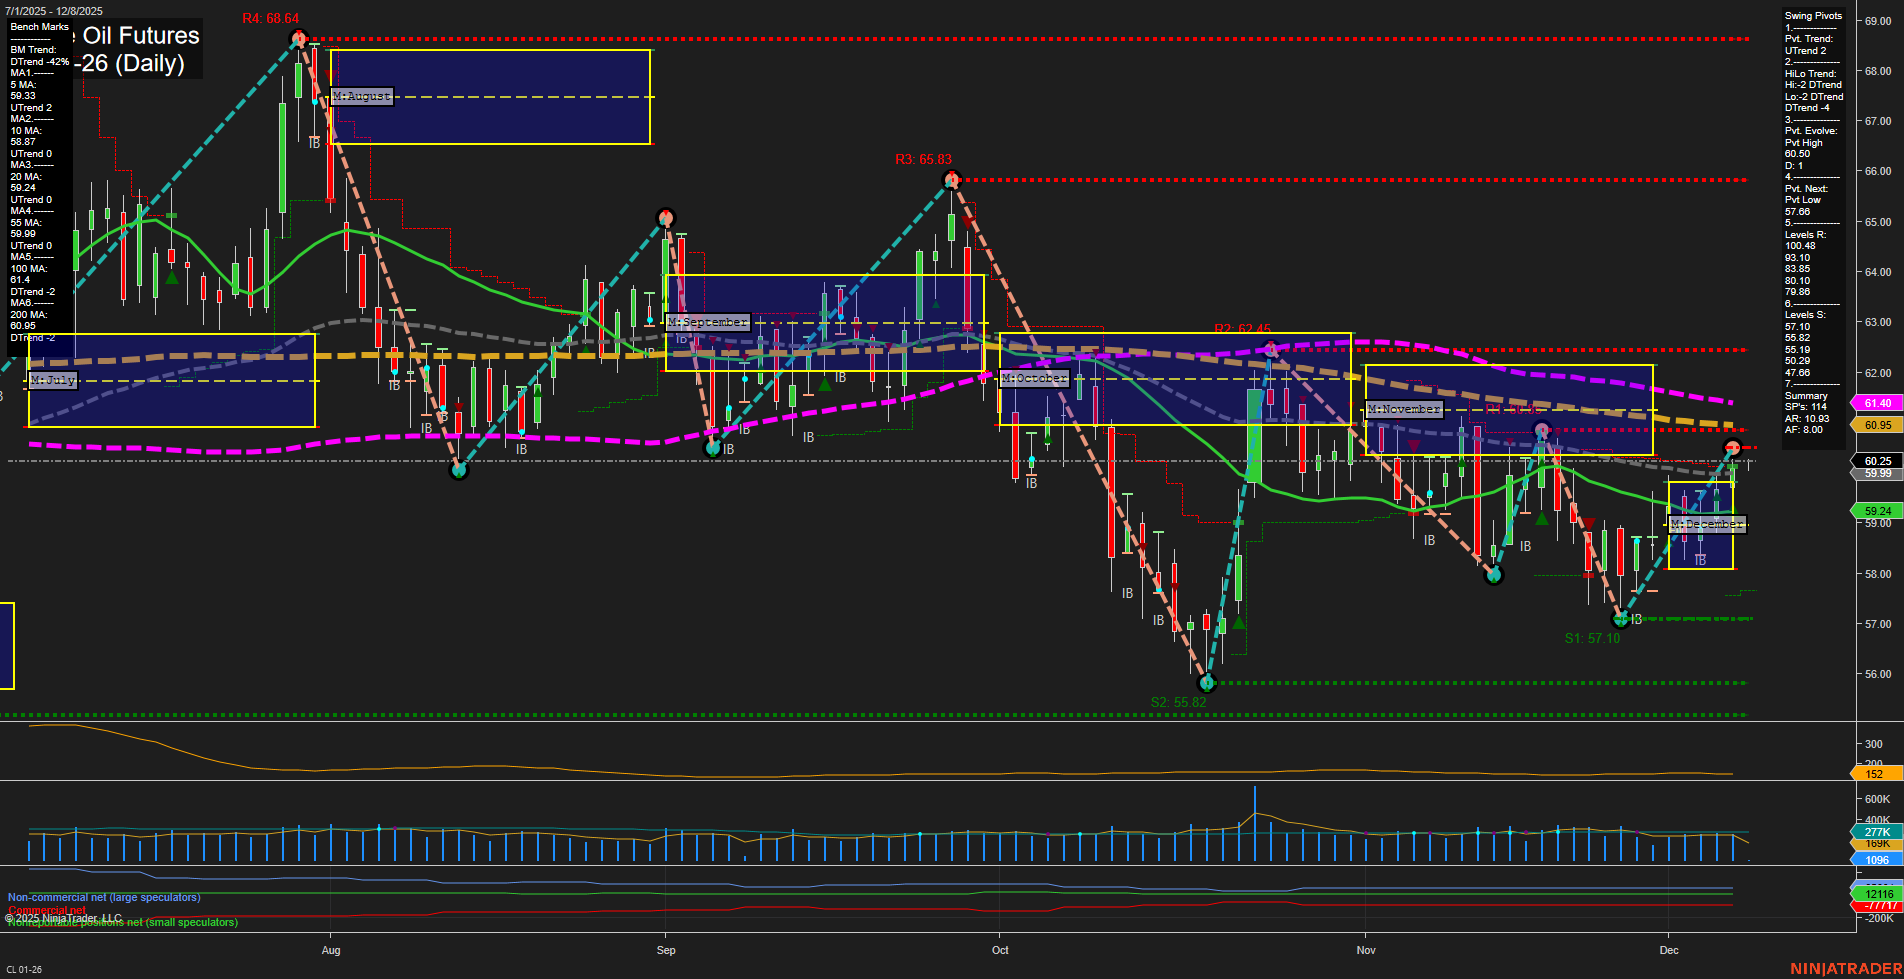Select the CL 01-26 tab at bottom left
Screen dimensions: 1904x979
click(22, 967)
